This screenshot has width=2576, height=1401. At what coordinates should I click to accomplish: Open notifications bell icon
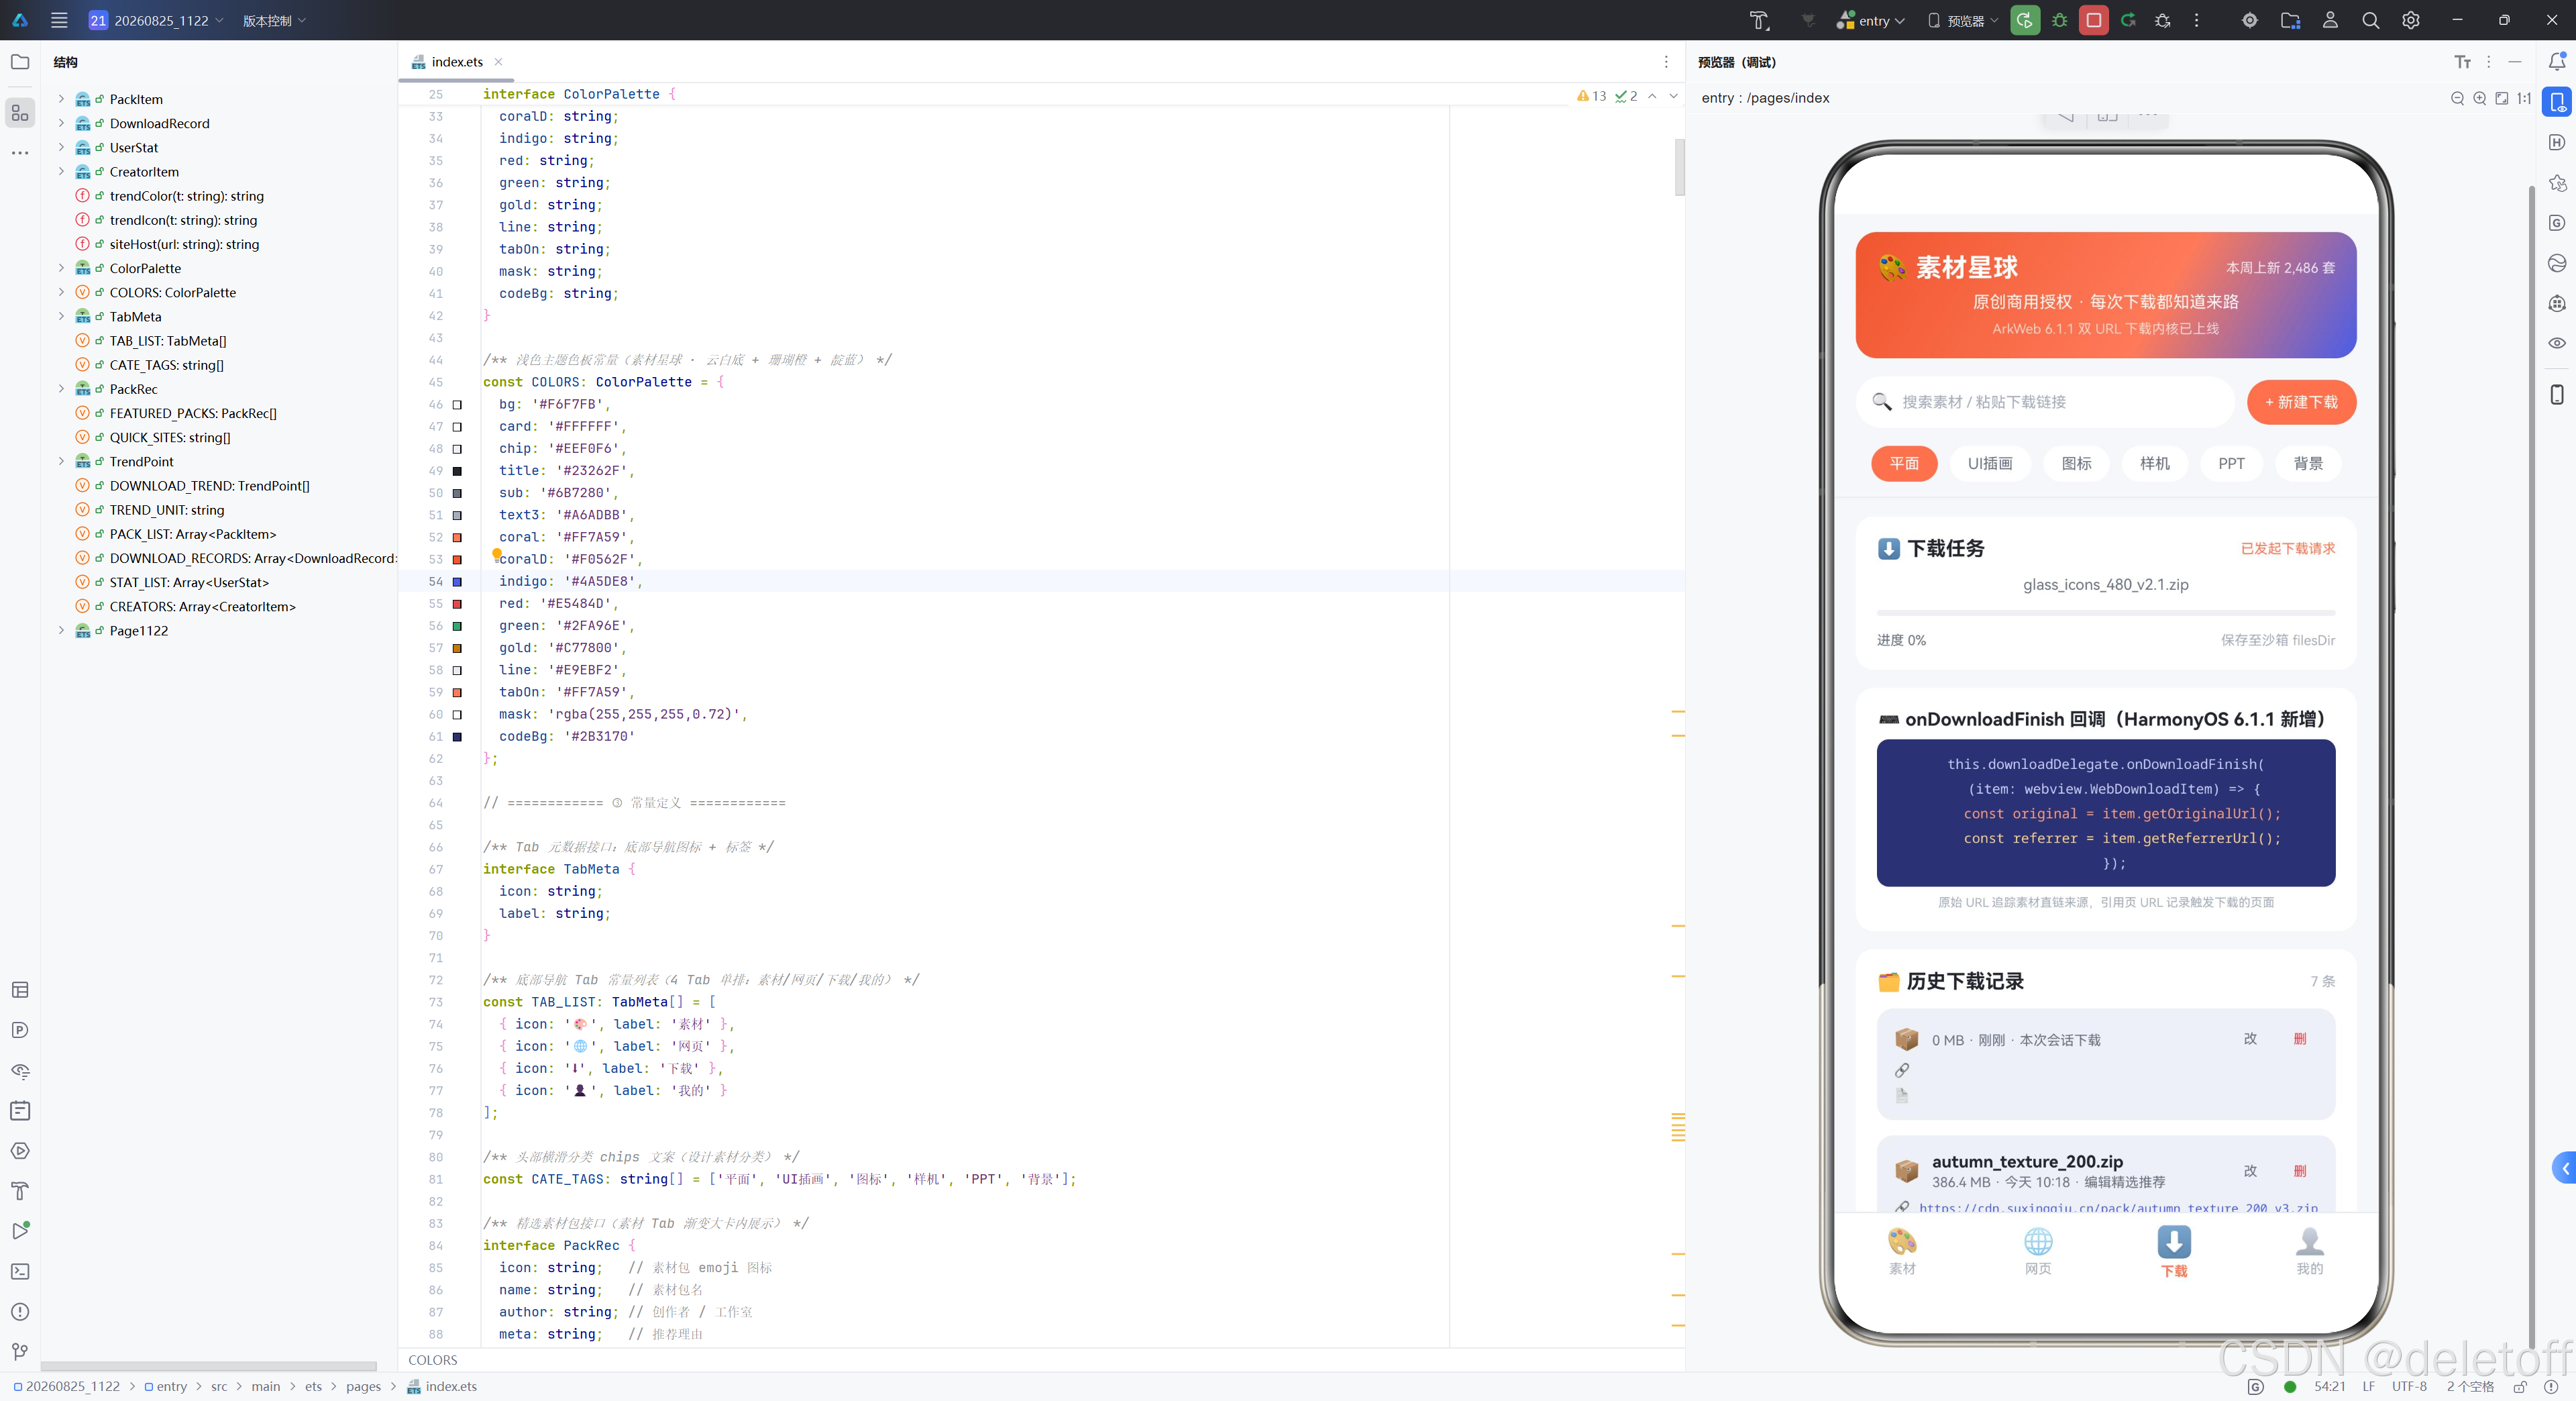2556,62
